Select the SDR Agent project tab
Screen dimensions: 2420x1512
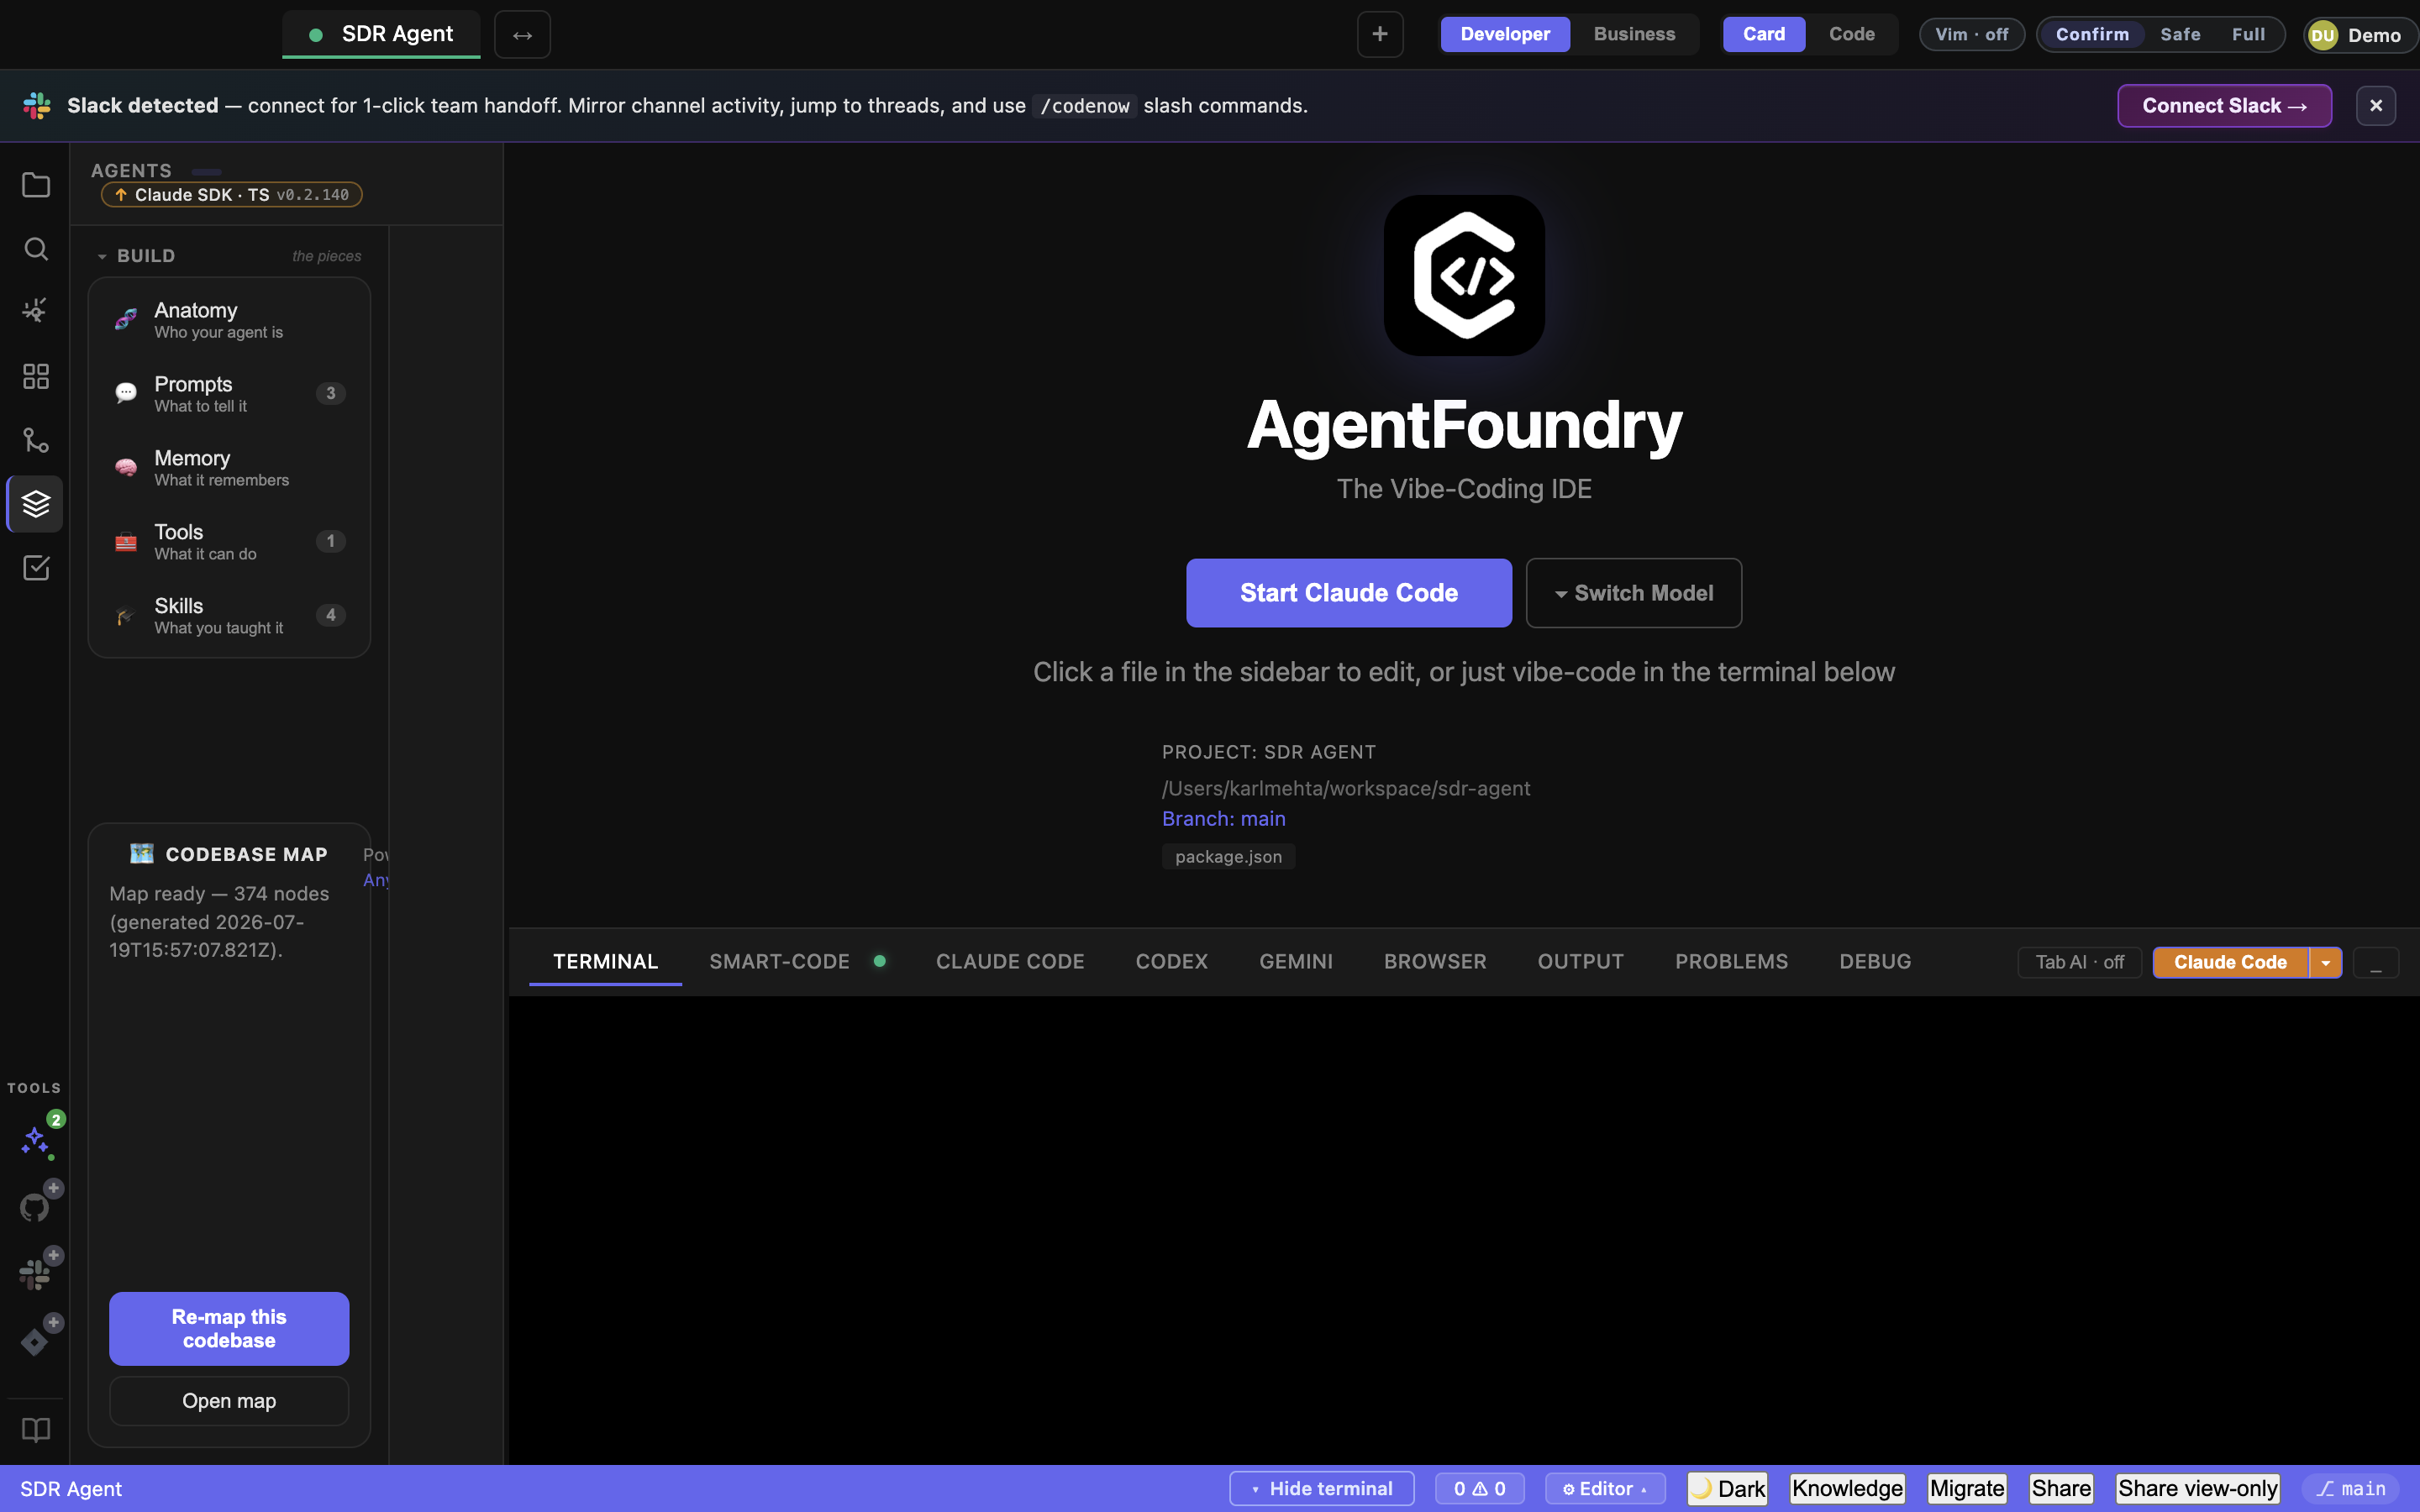[382, 34]
